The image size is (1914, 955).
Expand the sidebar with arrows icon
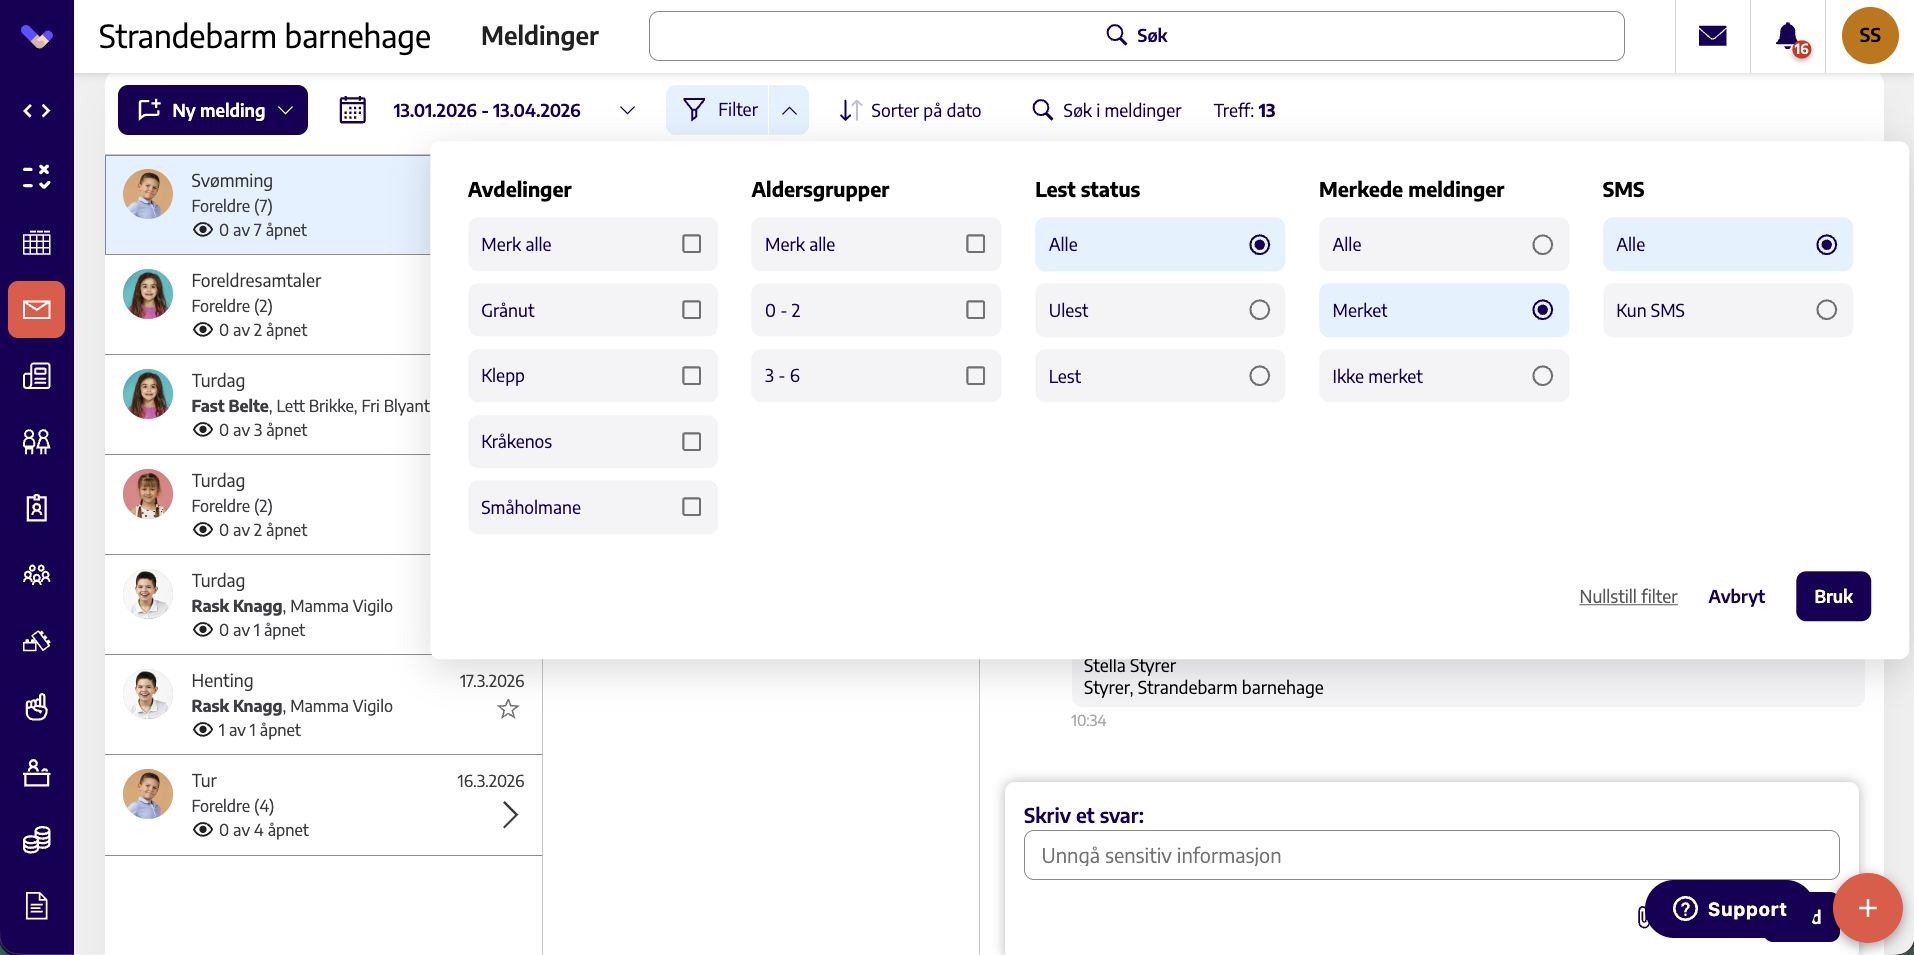point(37,111)
